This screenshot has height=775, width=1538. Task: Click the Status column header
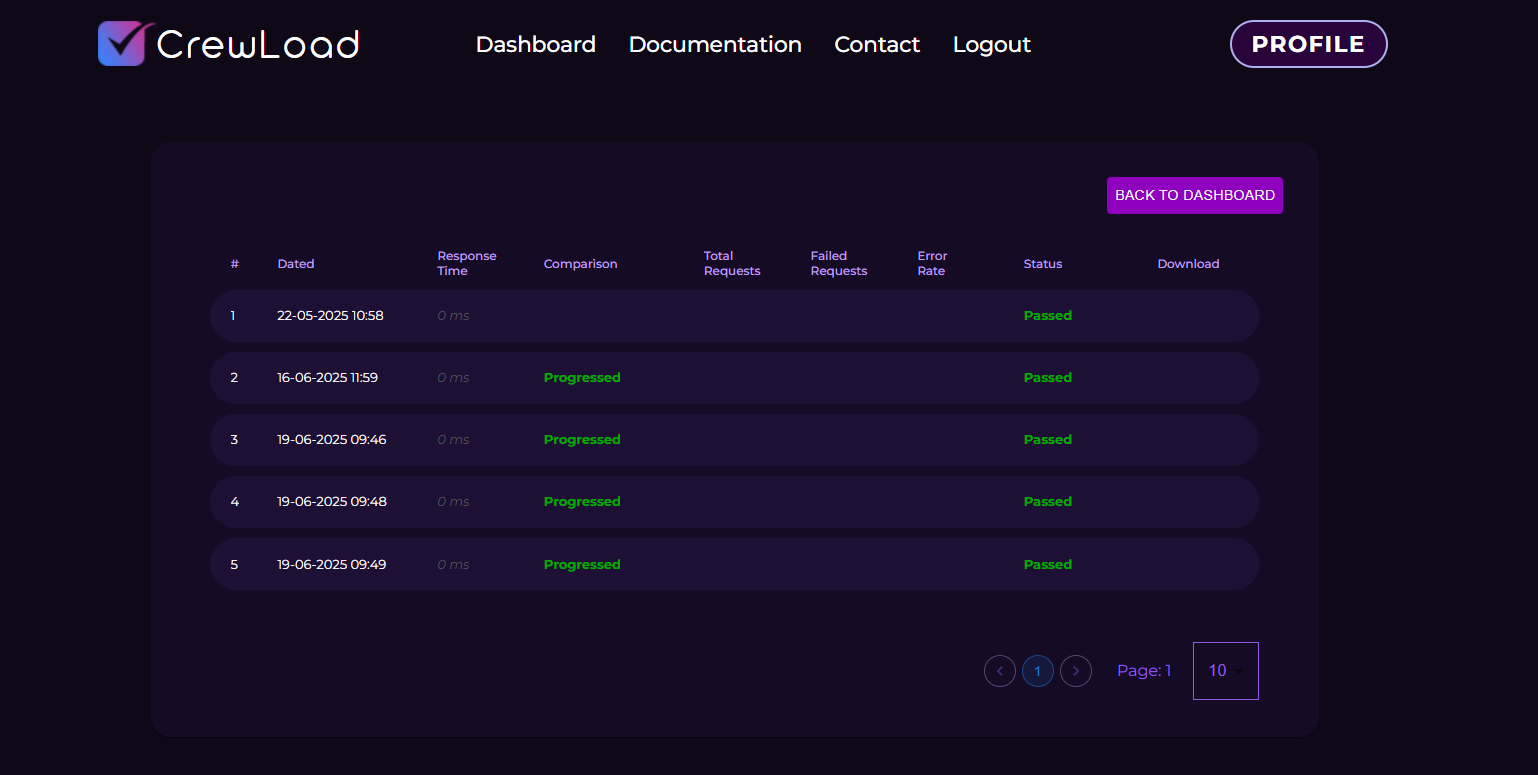tap(1042, 264)
